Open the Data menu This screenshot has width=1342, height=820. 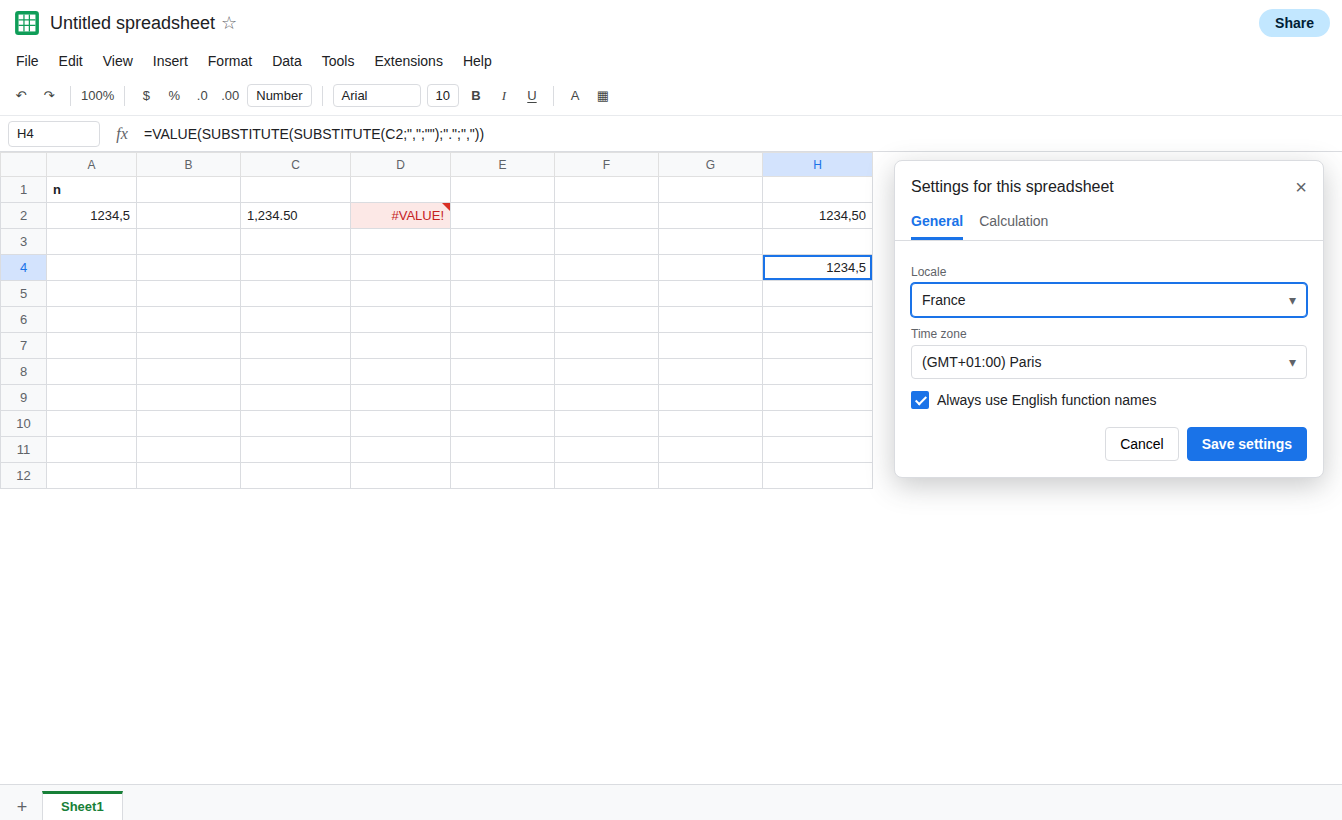point(287,61)
